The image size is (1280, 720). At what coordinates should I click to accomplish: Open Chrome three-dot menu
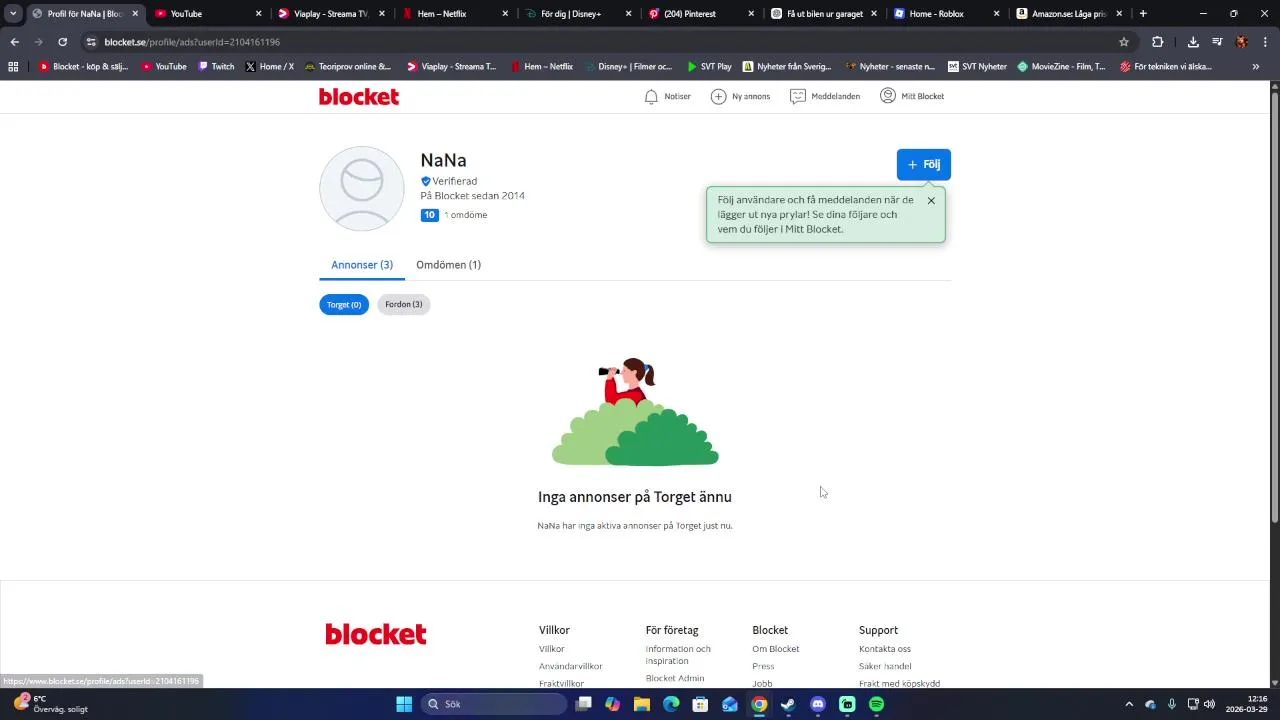[x=1265, y=42]
